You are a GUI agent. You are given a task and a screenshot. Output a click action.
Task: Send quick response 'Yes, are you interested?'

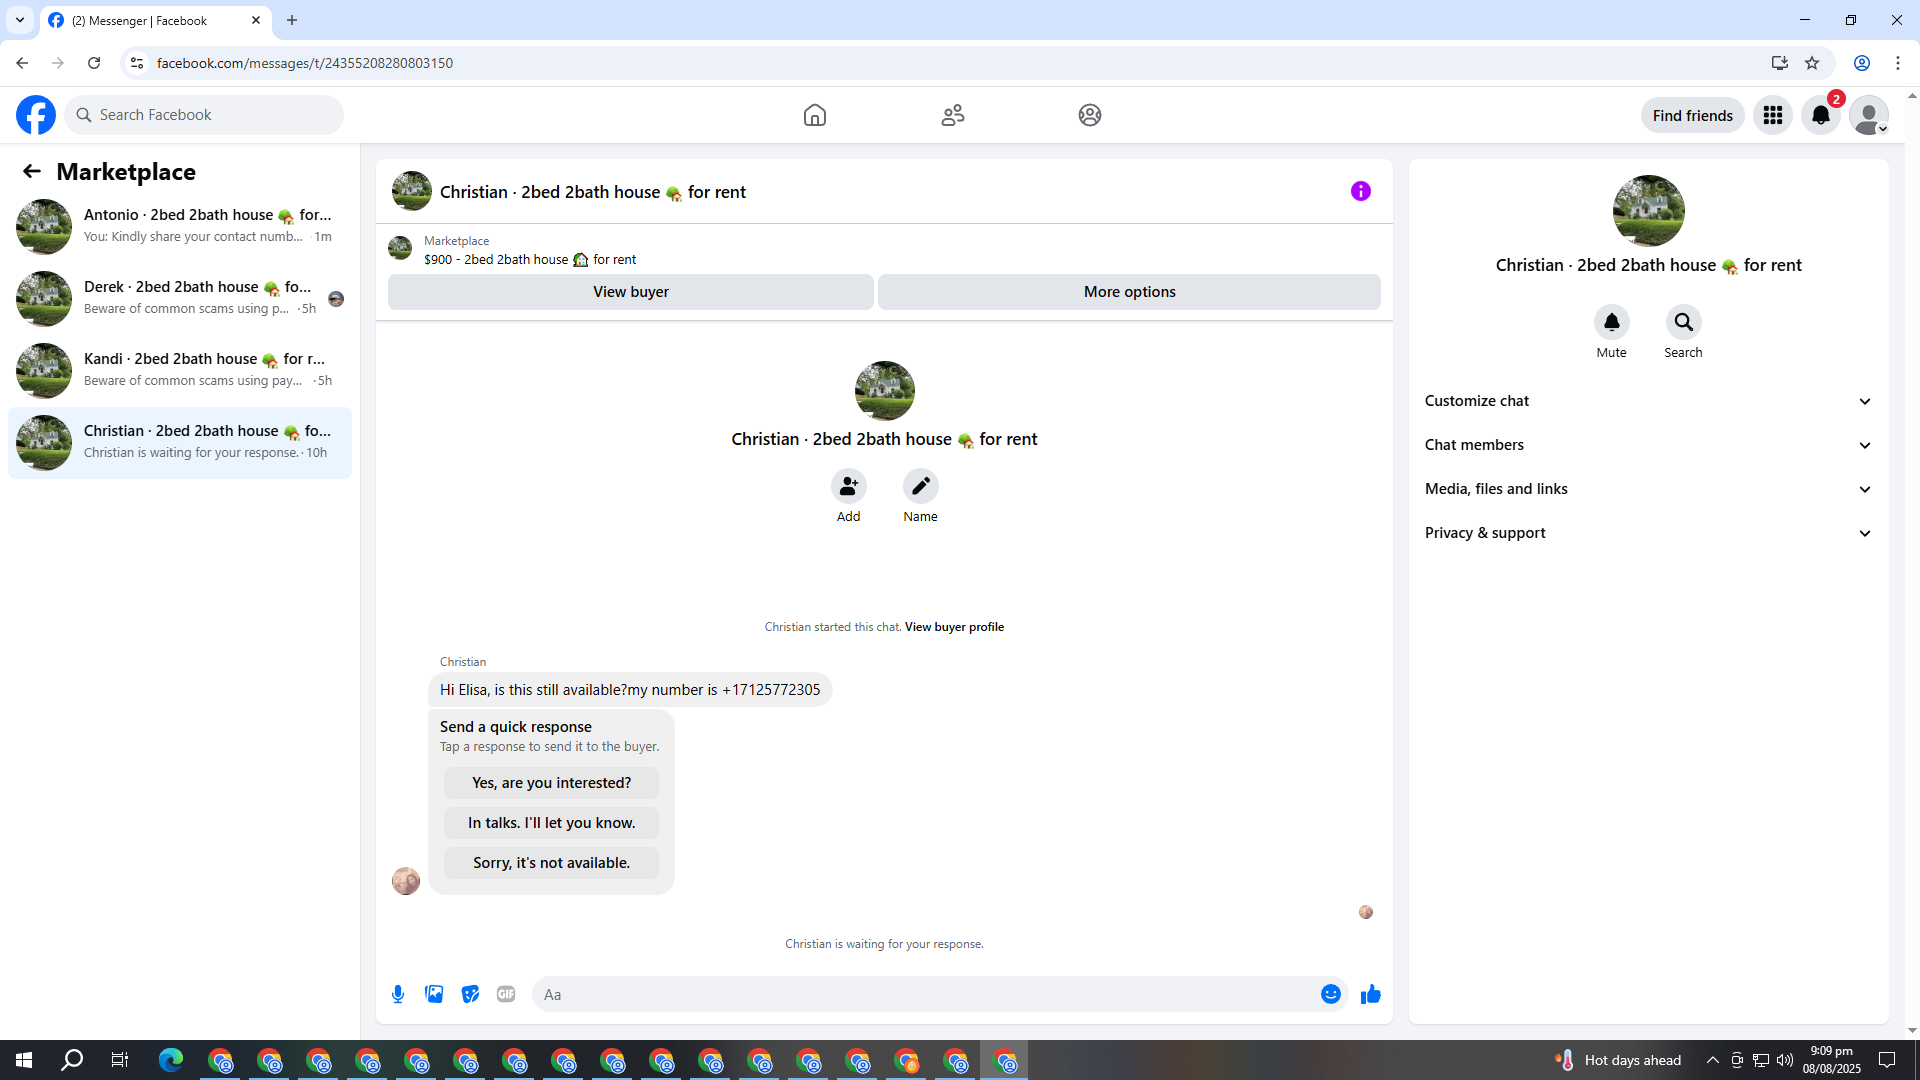click(x=551, y=783)
